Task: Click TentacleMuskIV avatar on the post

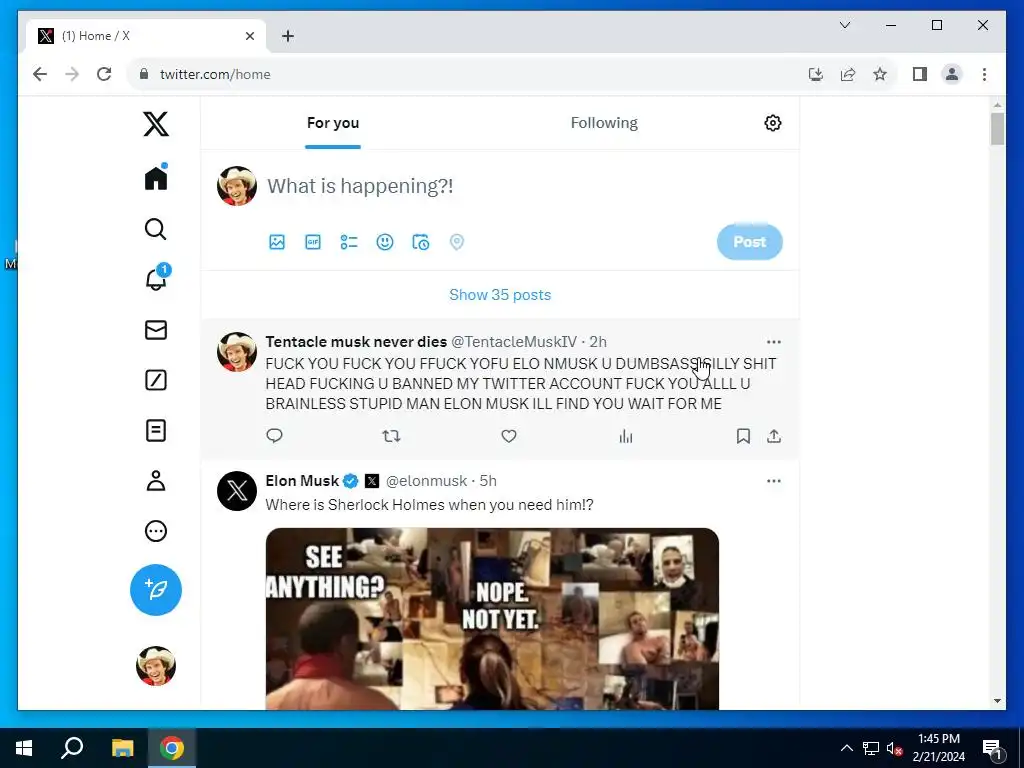Action: 236,351
